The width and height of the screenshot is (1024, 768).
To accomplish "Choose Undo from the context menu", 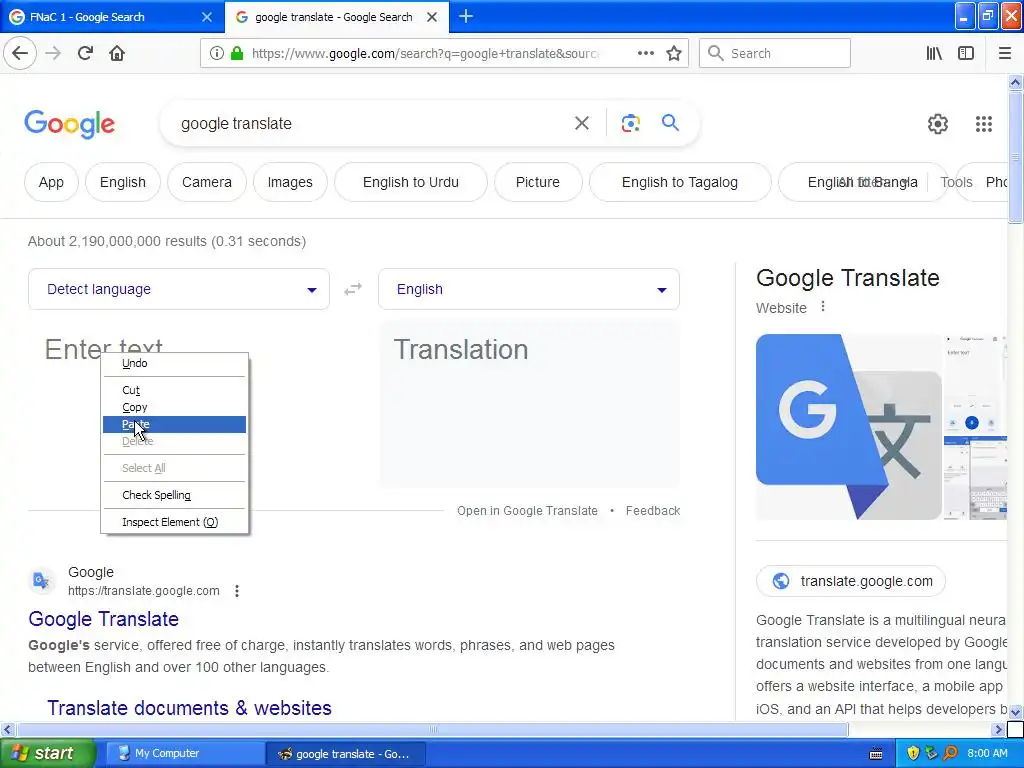I will [174, 363].
